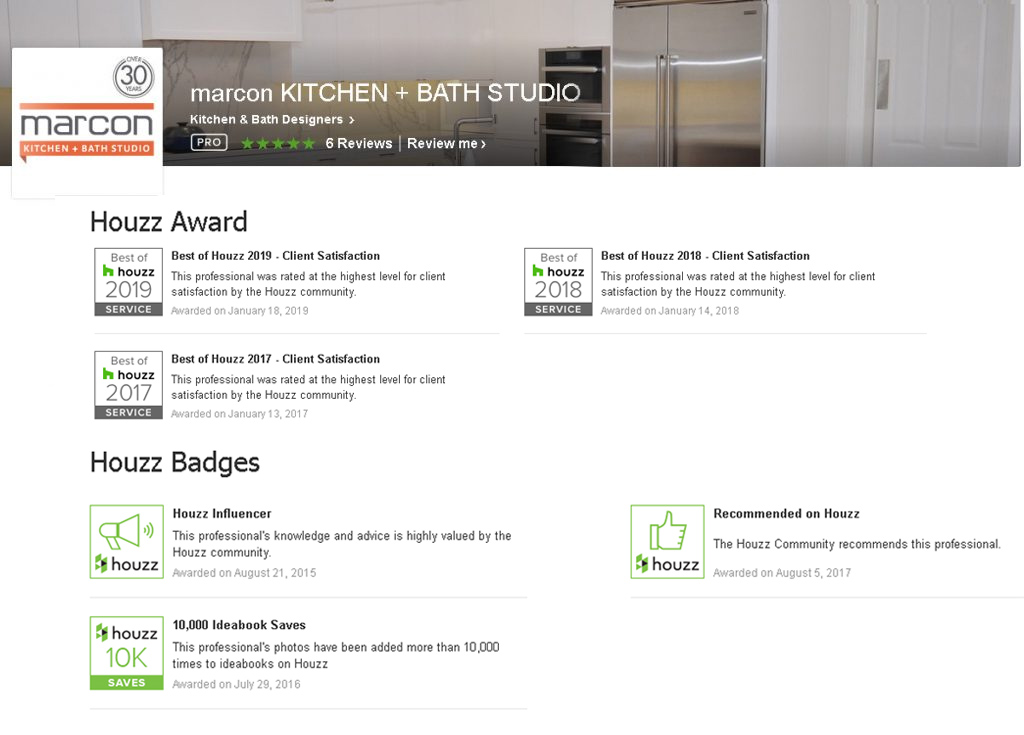The width and height of the screenshot is (1024, 735).
Task: Click the marcon KITCHEN + BATH STUDIO title
Action: [385, 93]
